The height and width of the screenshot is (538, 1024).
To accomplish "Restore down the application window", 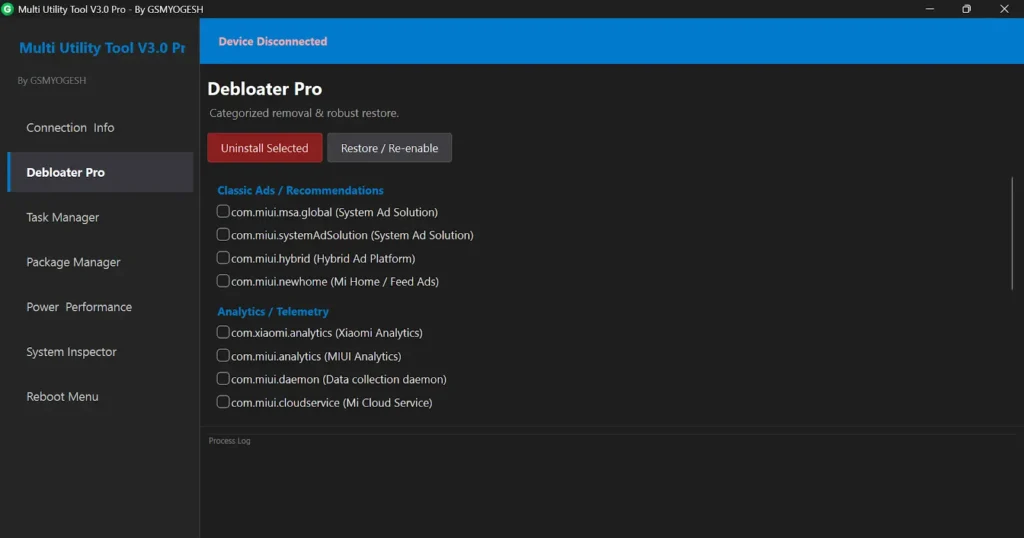I will 967,9.
